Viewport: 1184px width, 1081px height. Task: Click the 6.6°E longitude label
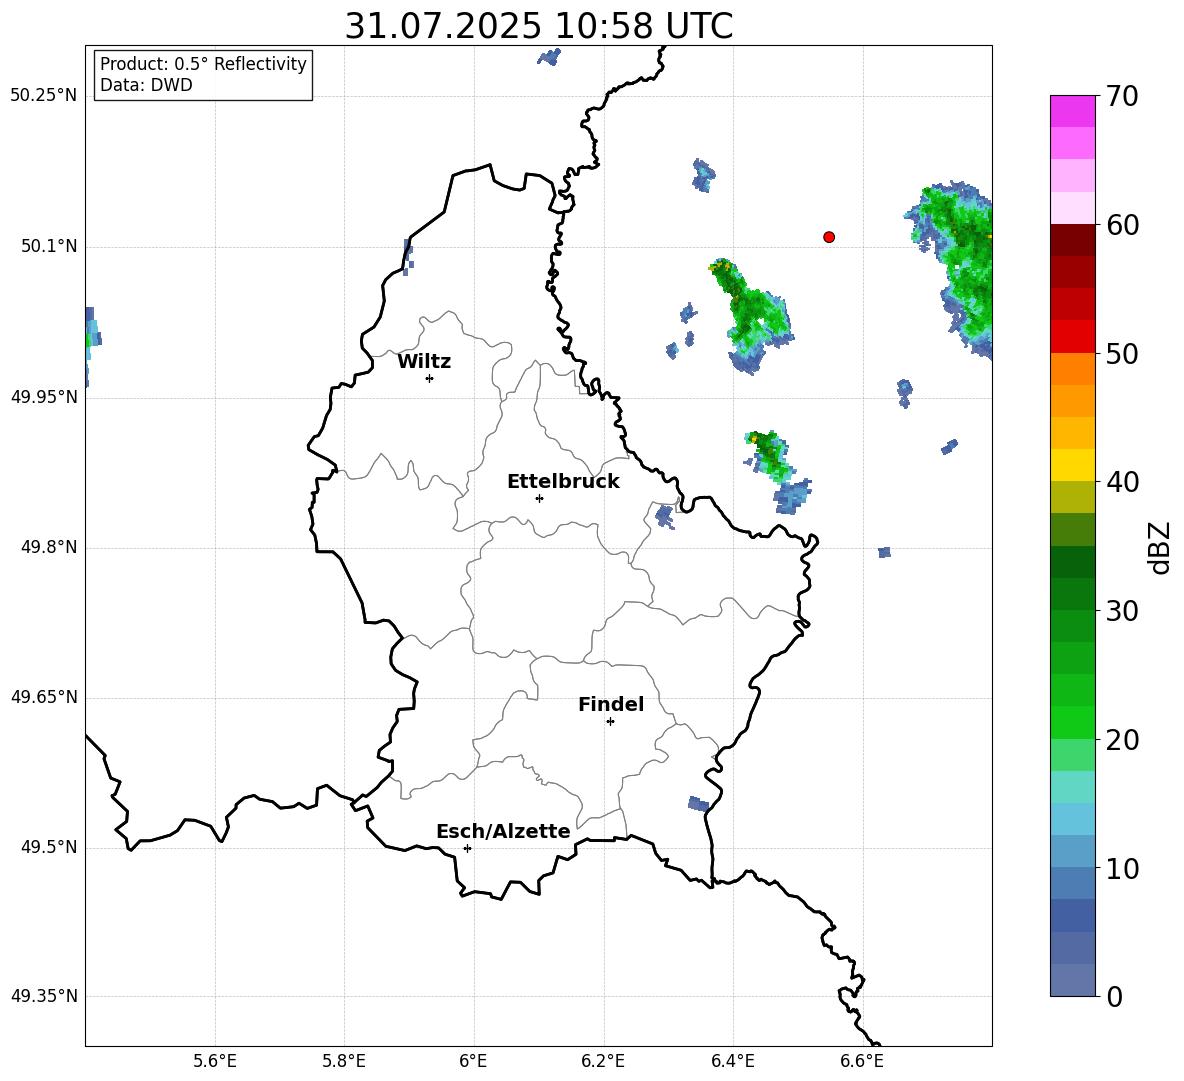862,1061
